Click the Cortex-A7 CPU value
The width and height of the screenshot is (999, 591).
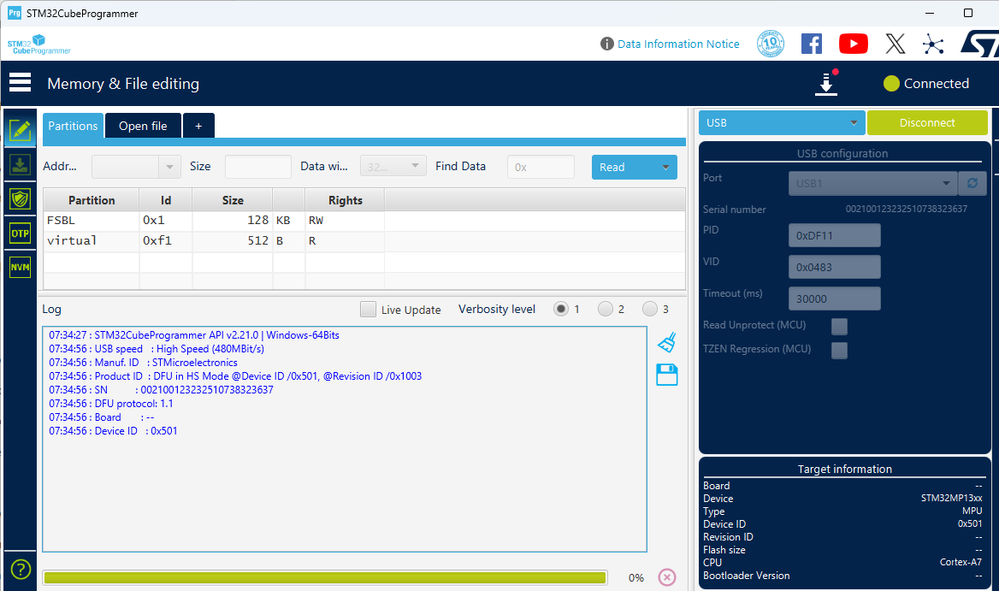point(960,562)
